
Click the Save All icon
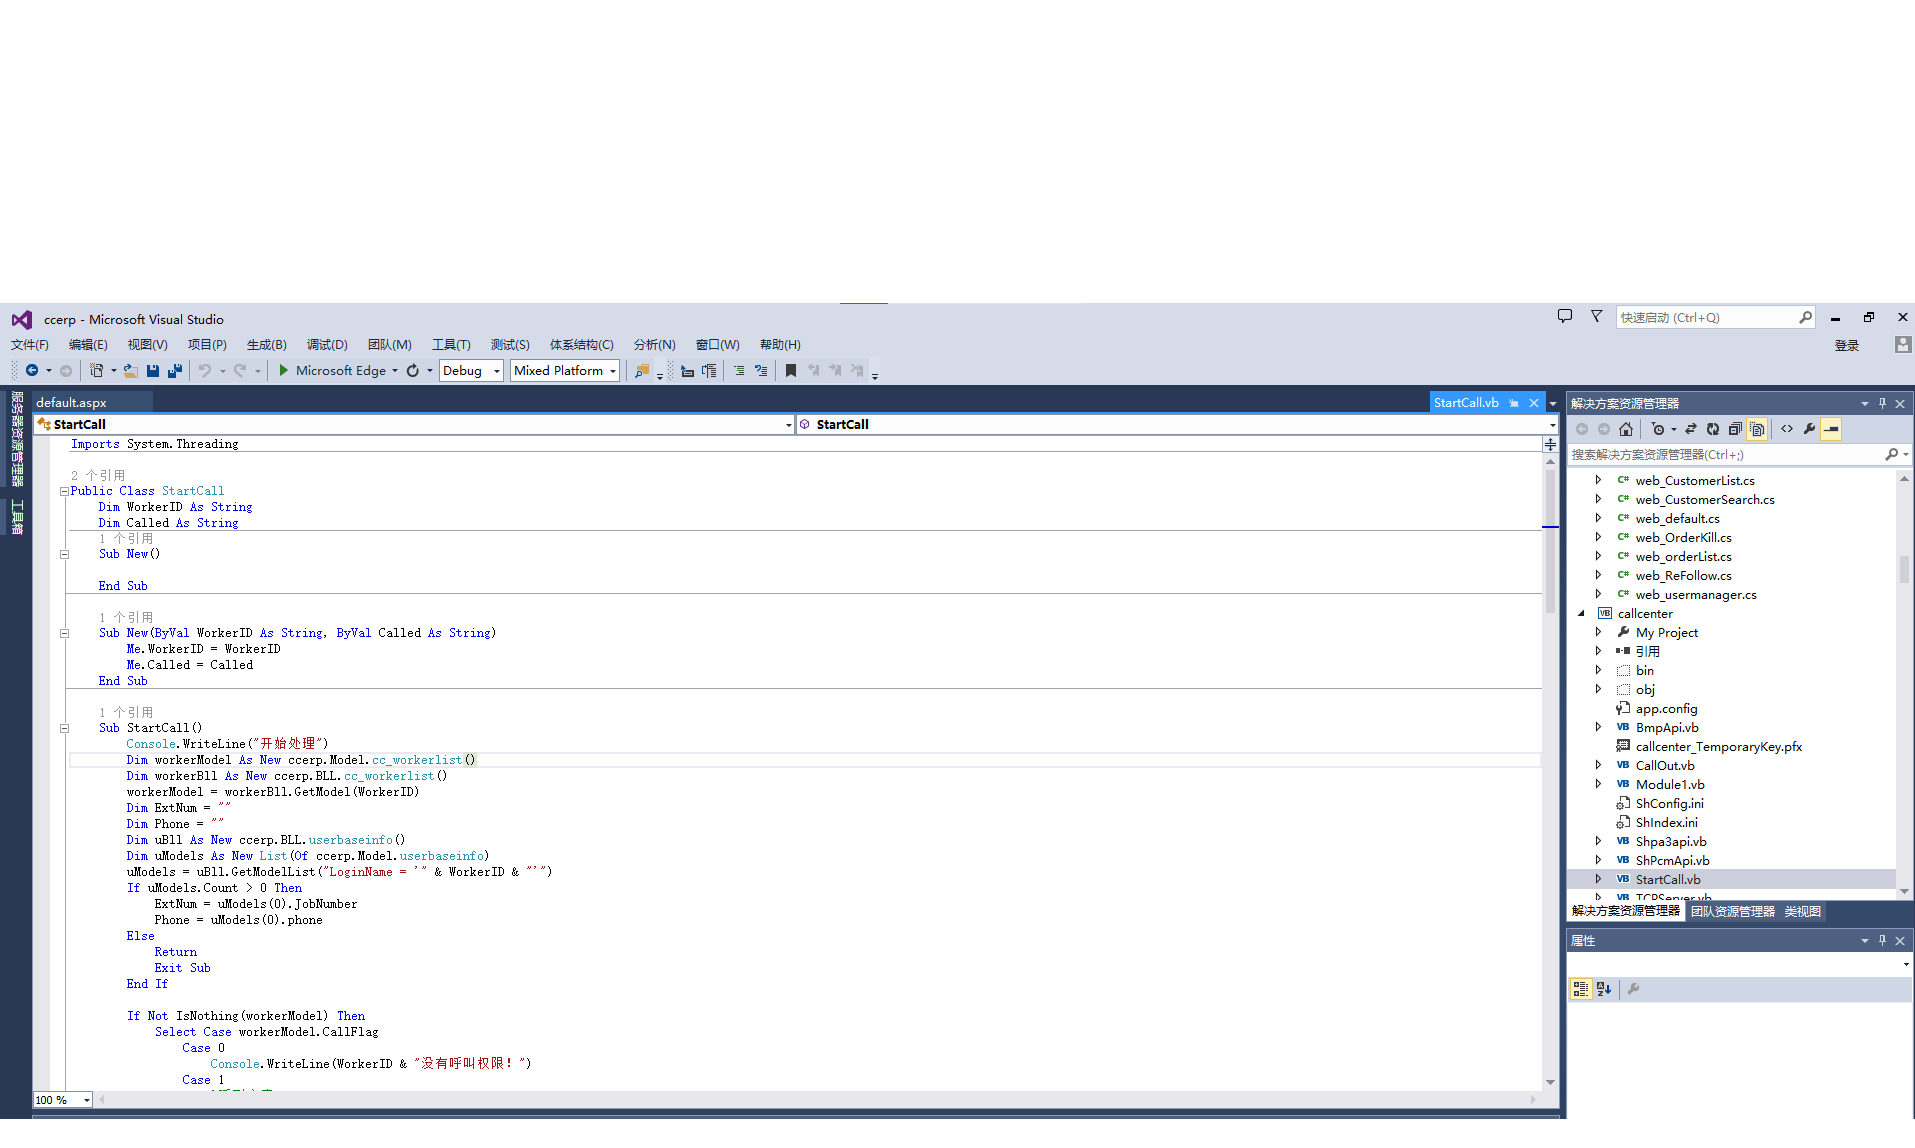pyautogui.click(x=175, y=370)
